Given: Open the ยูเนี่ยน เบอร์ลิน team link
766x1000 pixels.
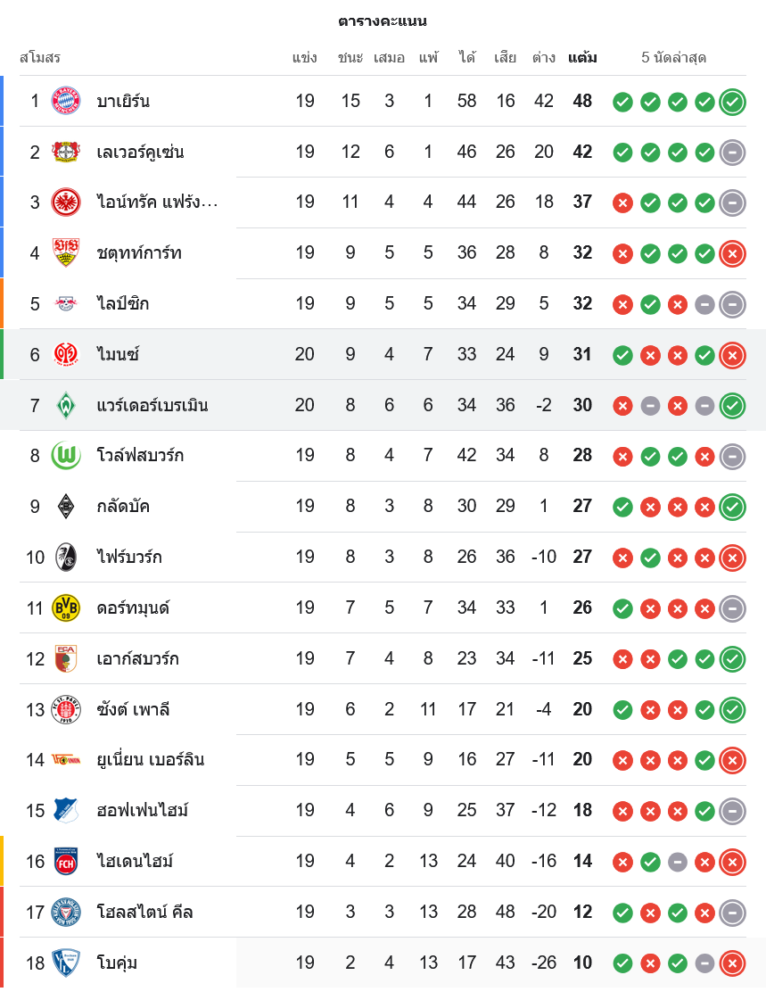Looking at the screenshot, I should pos(150,760).
